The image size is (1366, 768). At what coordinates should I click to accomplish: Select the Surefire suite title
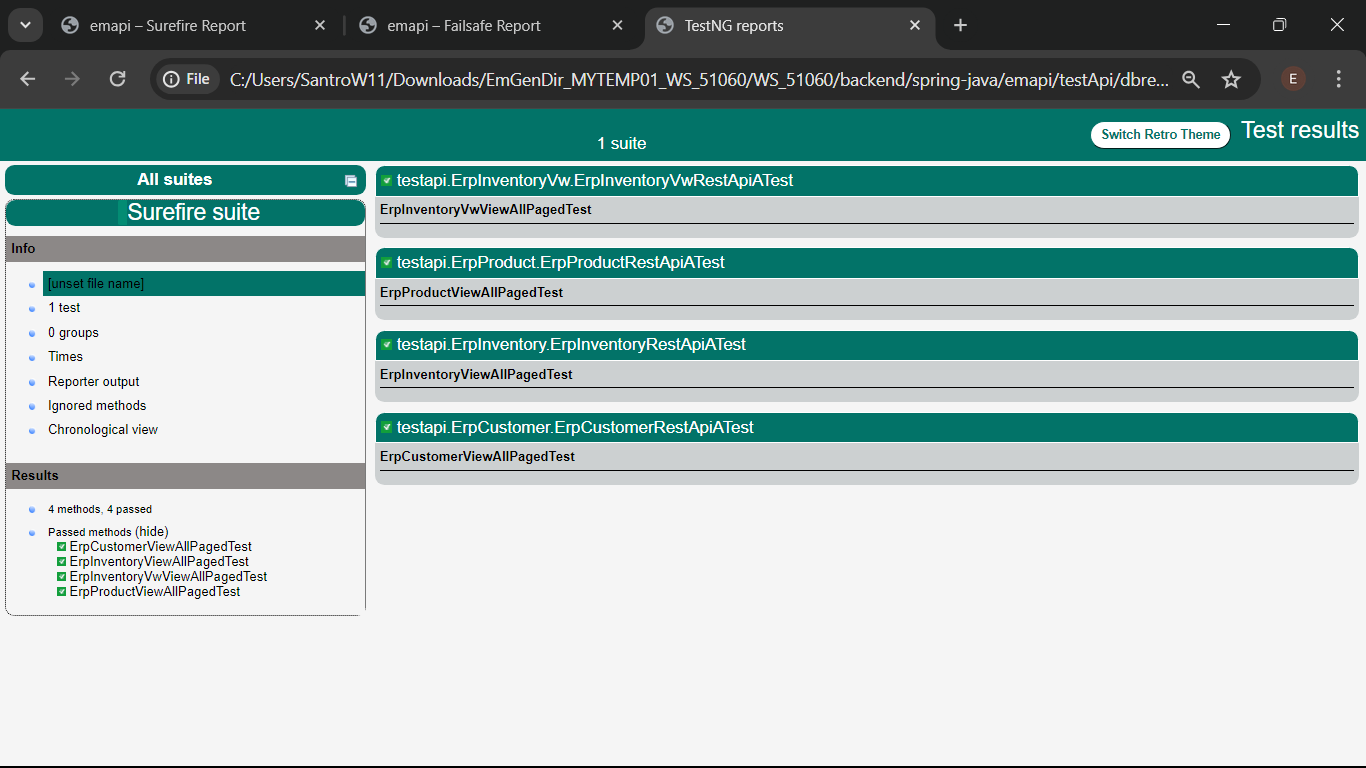click(193, 212)
